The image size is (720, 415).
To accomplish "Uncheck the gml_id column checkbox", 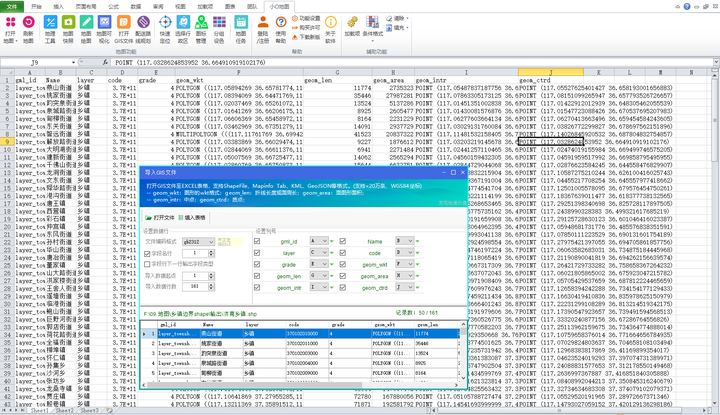I will coord(258,242).
